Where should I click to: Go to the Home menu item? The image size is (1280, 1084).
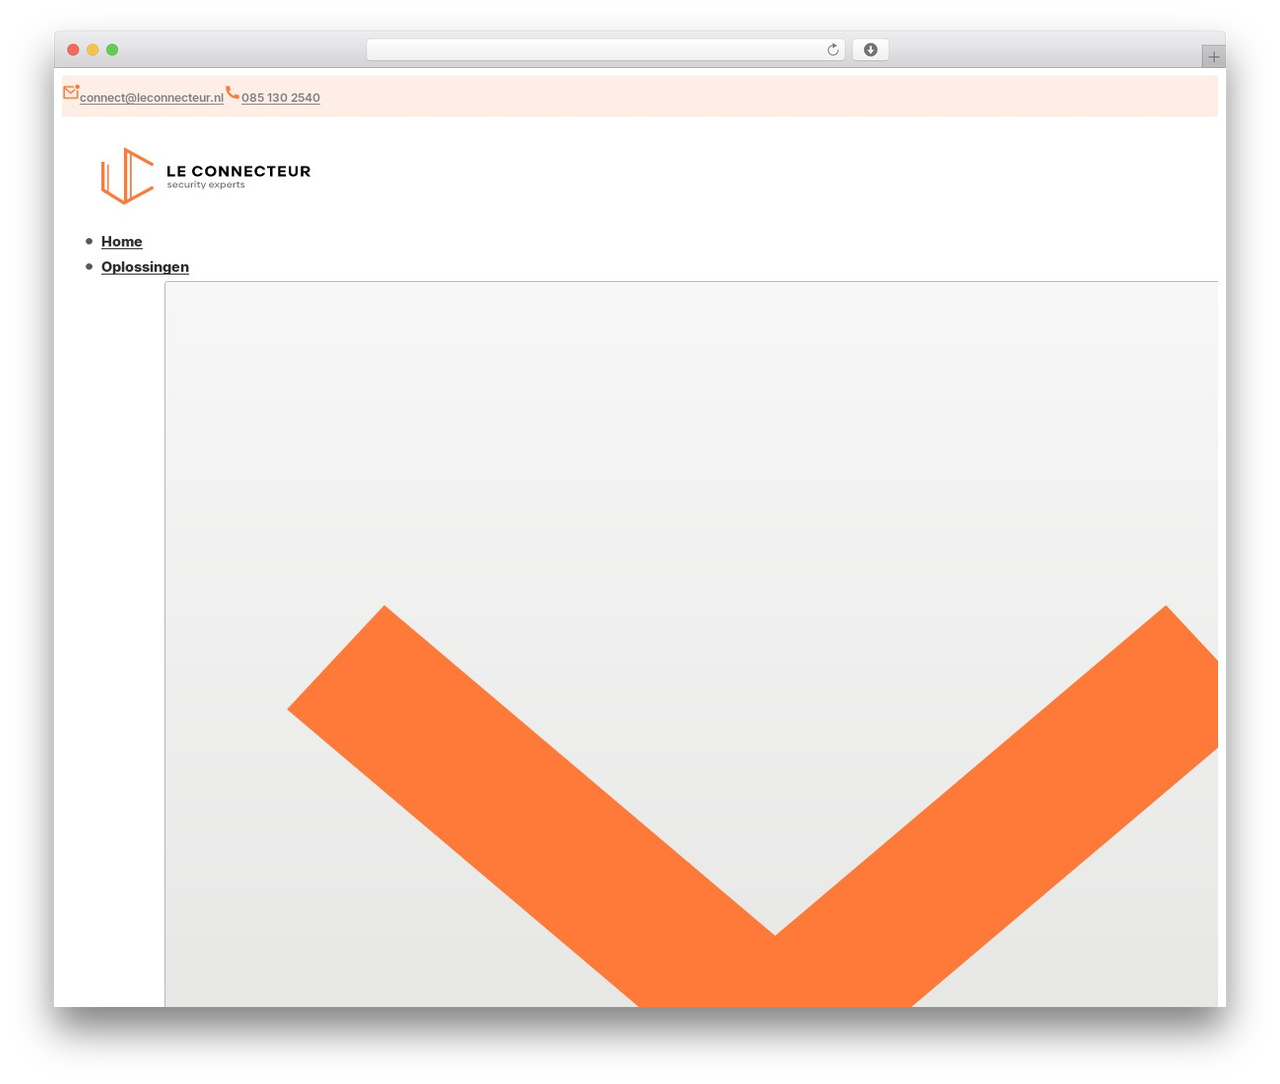122,242
